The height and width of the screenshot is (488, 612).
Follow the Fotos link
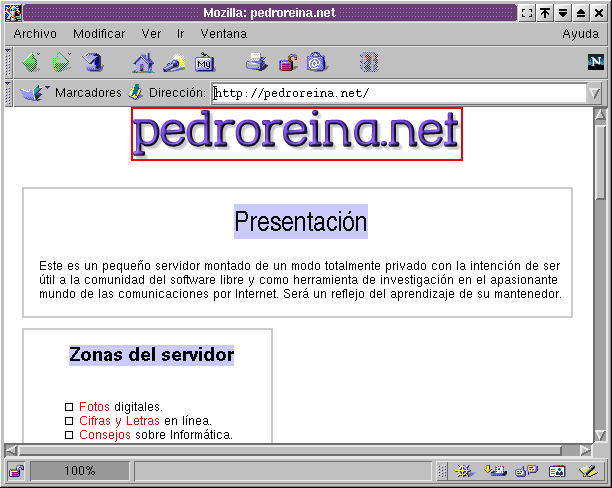tap(95, 407)
